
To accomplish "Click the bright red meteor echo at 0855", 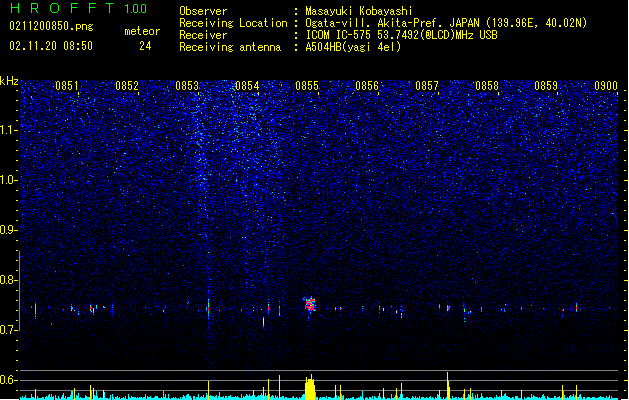I will point(310,305).
